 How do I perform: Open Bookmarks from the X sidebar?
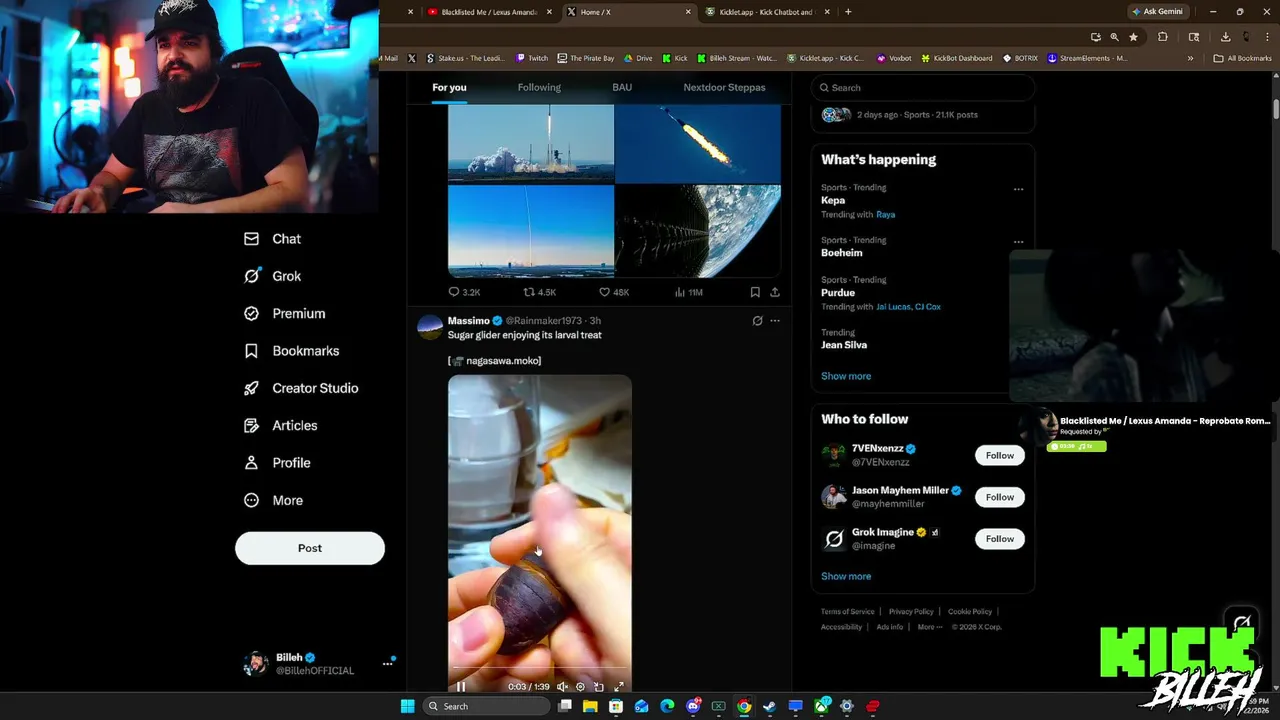point(292,351)
